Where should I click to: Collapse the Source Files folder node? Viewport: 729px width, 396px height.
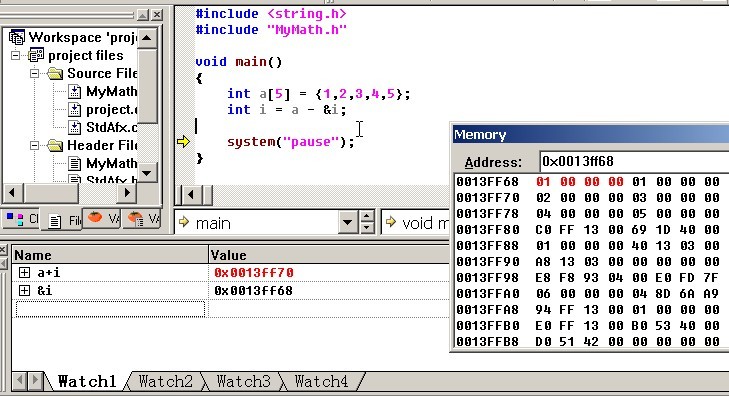pos(34,73)
